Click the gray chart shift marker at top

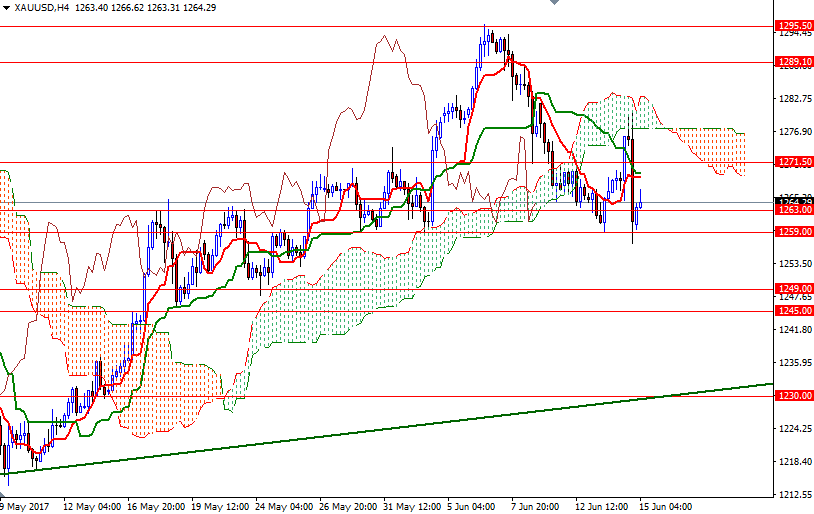pos(556,4)
